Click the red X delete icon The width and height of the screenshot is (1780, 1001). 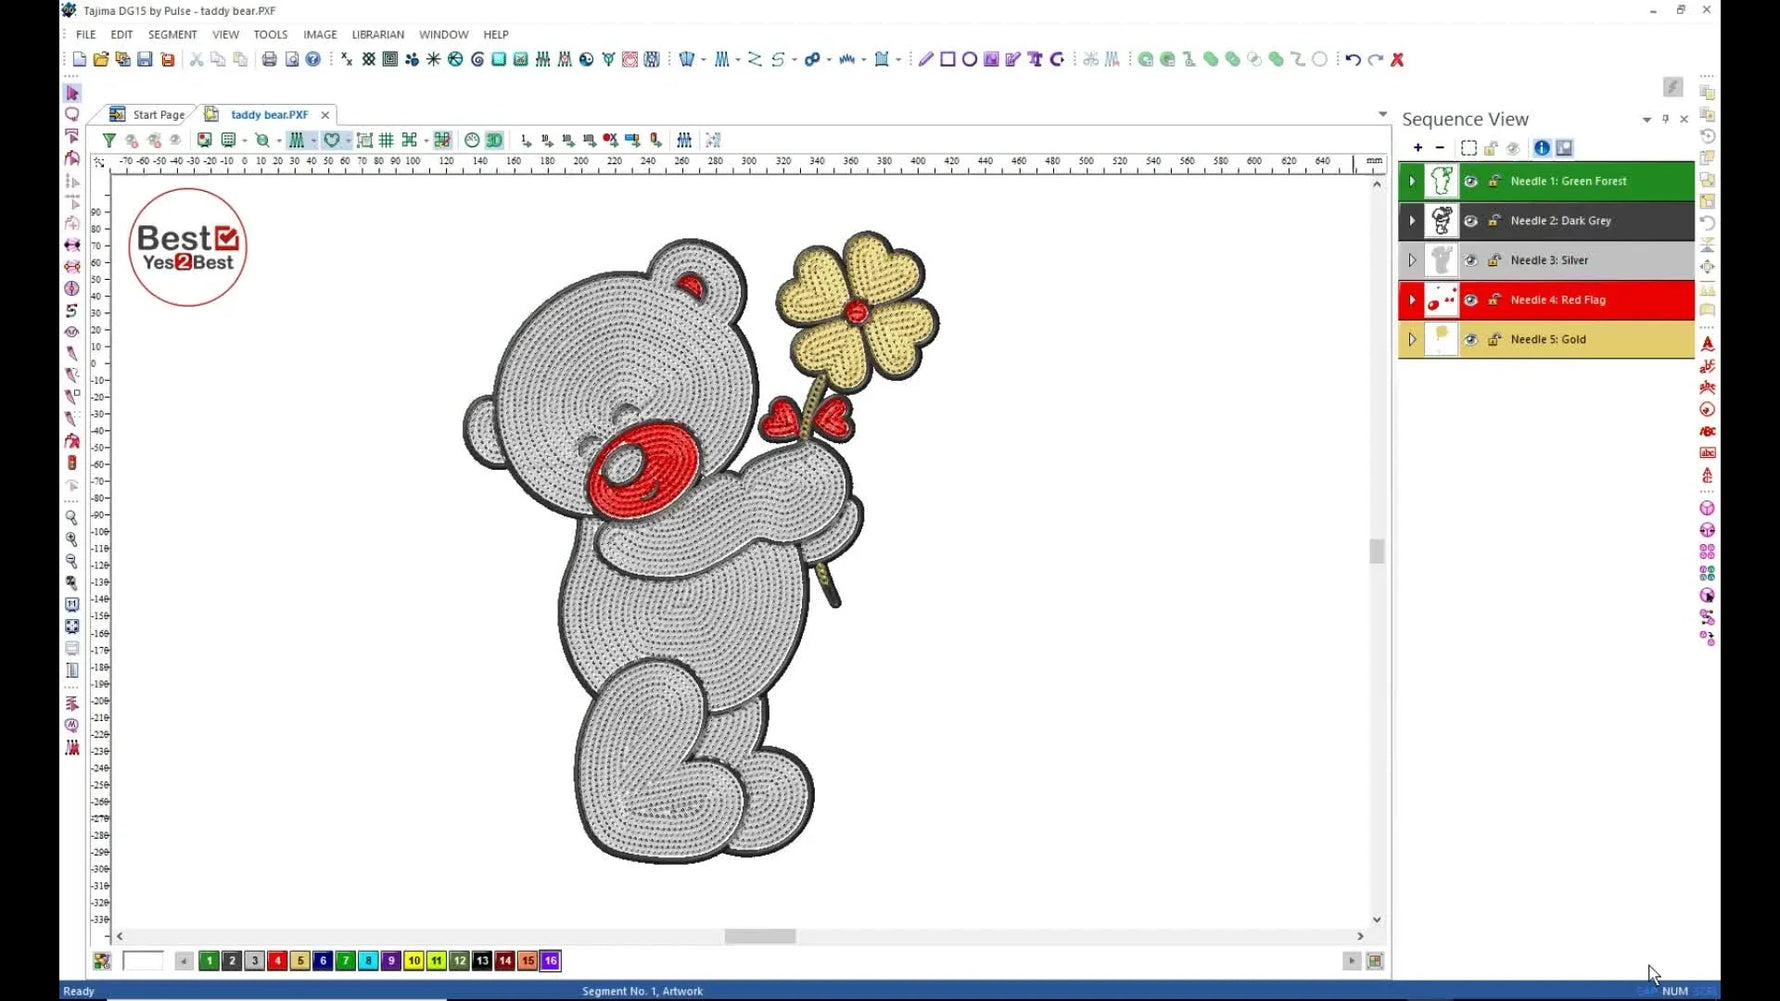tap(1397, 60)
